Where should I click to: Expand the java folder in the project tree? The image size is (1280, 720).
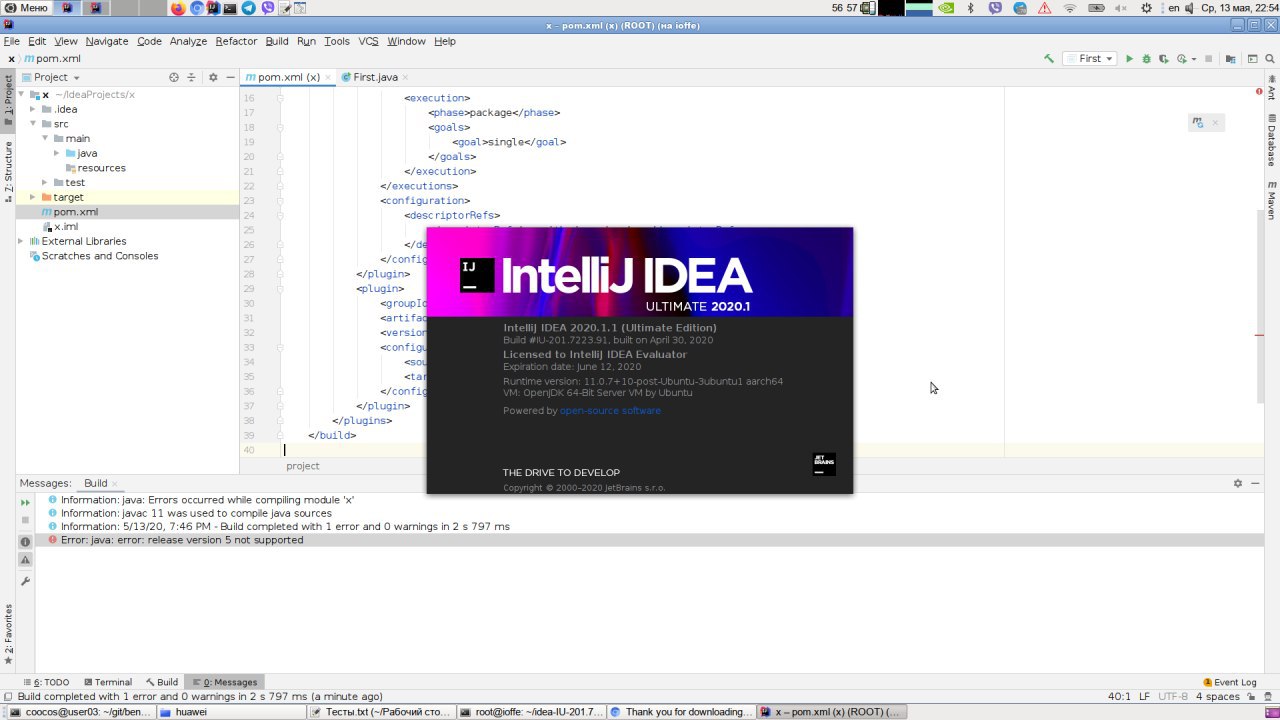[x=57, y=153]
